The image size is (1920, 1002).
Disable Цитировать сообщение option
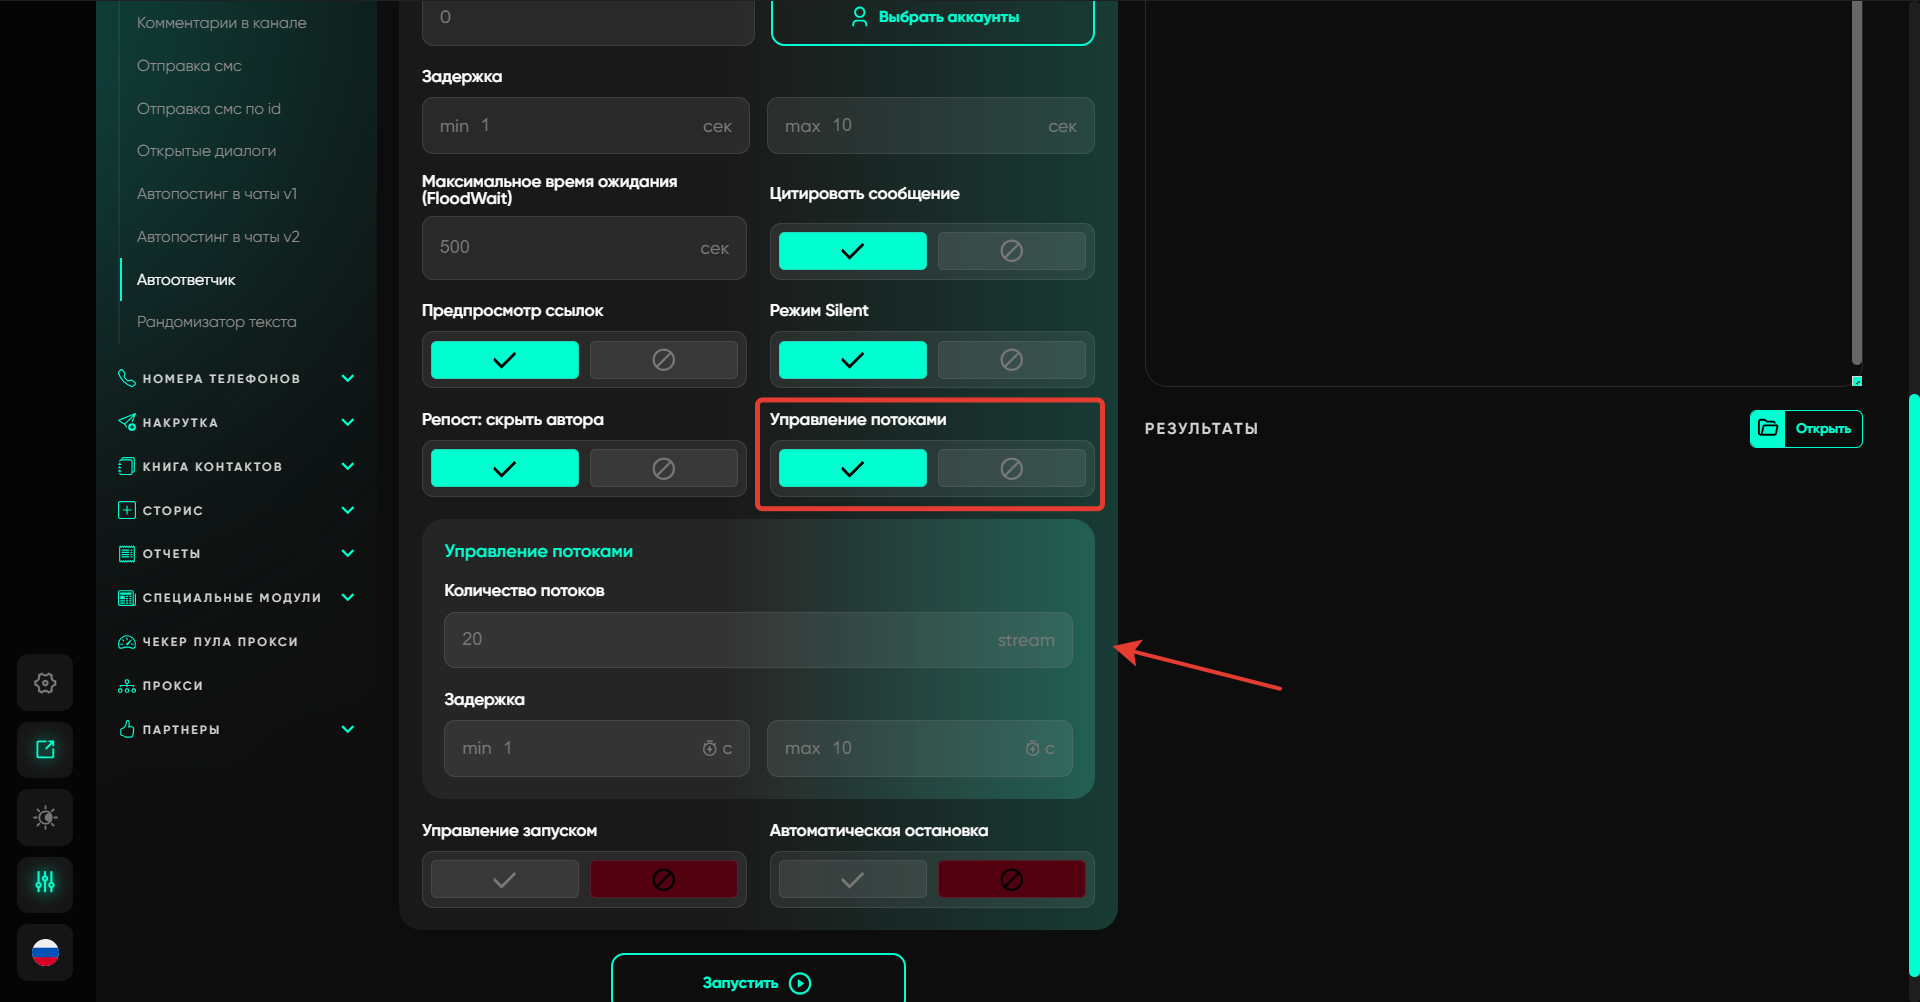1011,251
